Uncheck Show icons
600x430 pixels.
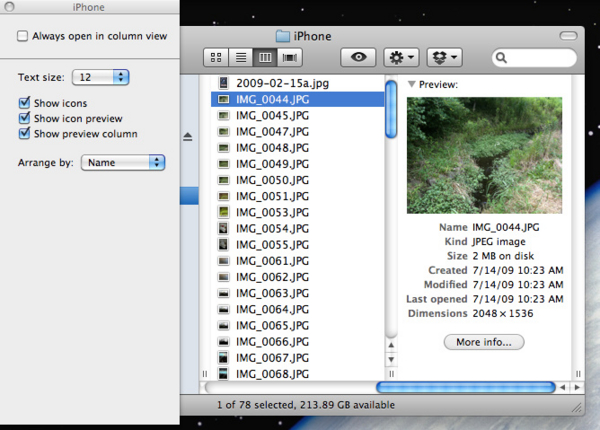[x=24, y=103]
